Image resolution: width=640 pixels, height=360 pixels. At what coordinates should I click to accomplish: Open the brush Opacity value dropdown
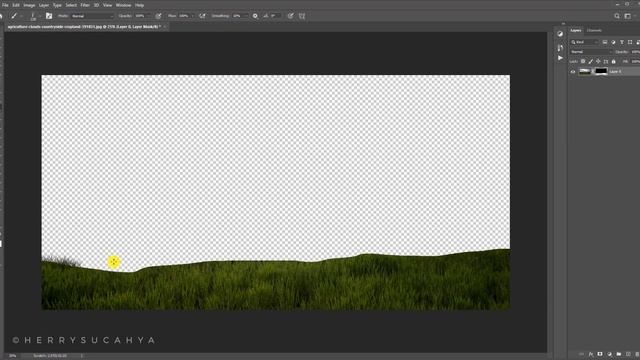coord(142,16)
